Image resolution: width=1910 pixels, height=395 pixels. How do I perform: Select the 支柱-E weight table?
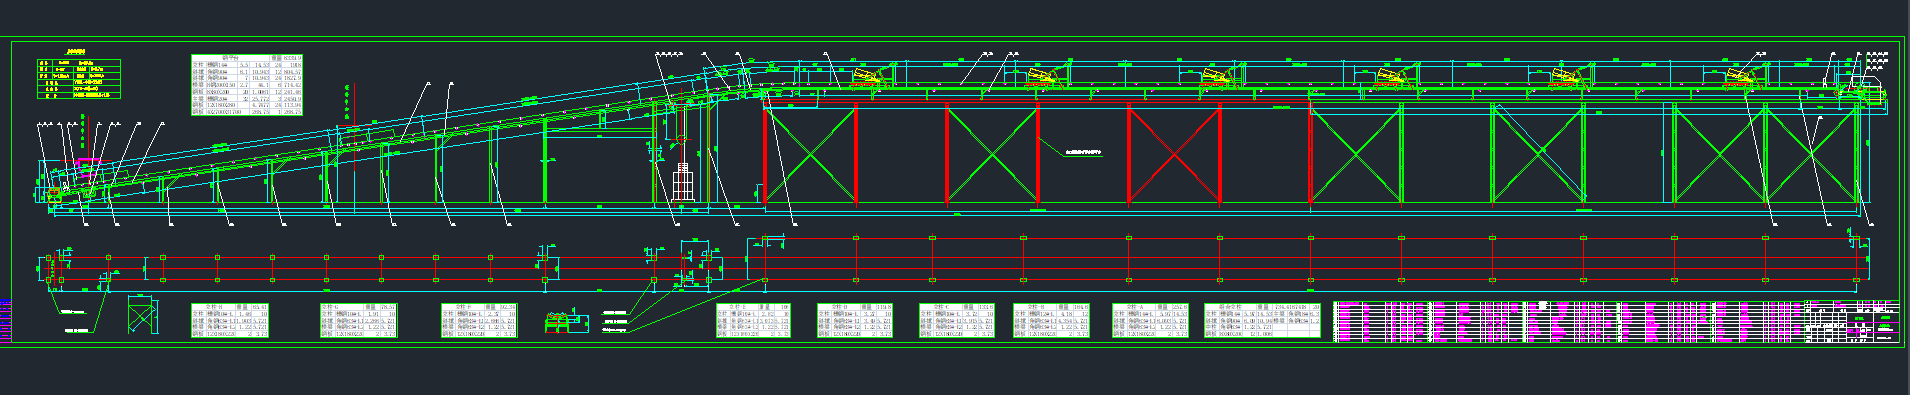coord(753,320)
